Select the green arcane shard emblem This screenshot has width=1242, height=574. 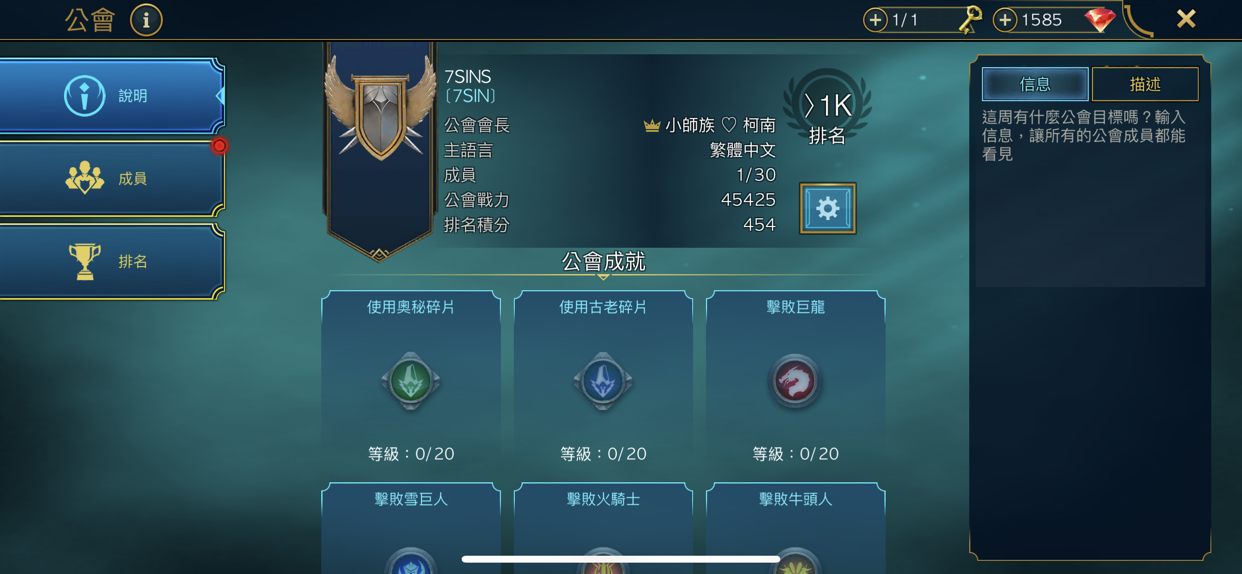click(x=411, y=381)
